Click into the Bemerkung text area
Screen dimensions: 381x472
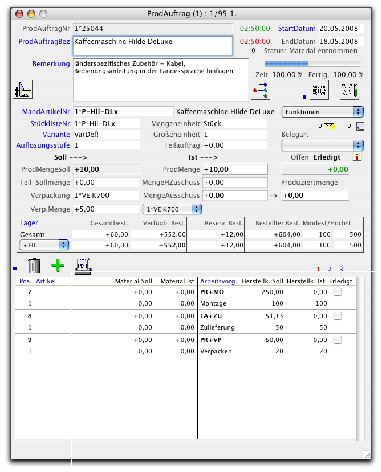tap(161, 80)
